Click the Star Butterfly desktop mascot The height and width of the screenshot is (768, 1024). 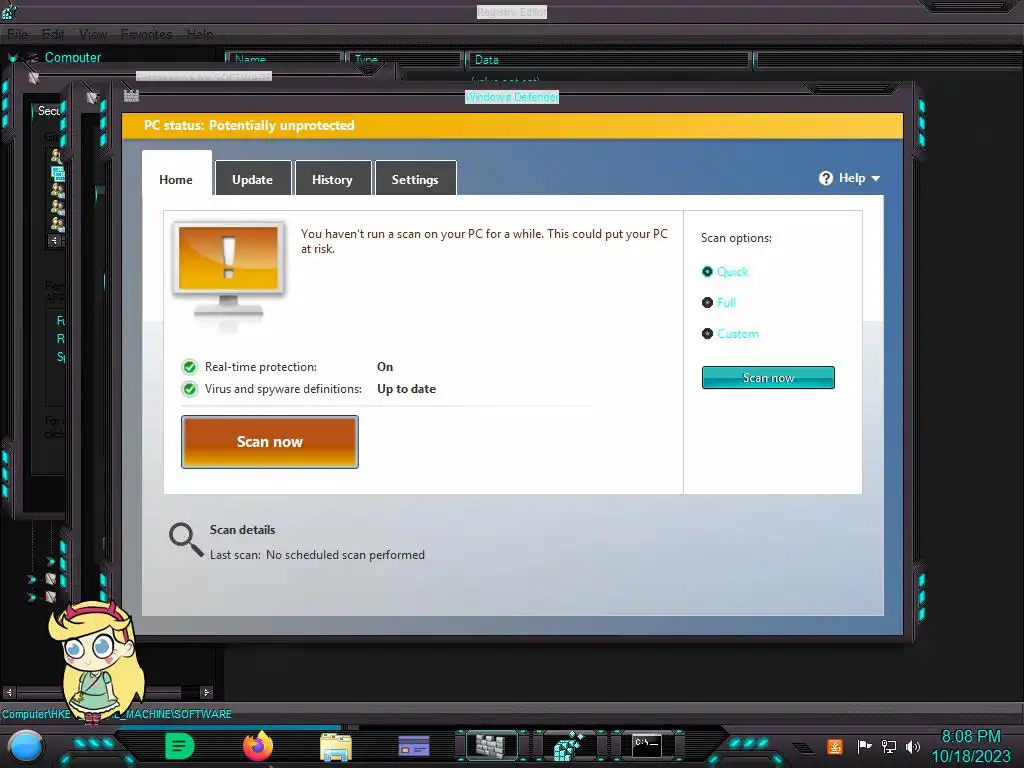tap(96, 662)
